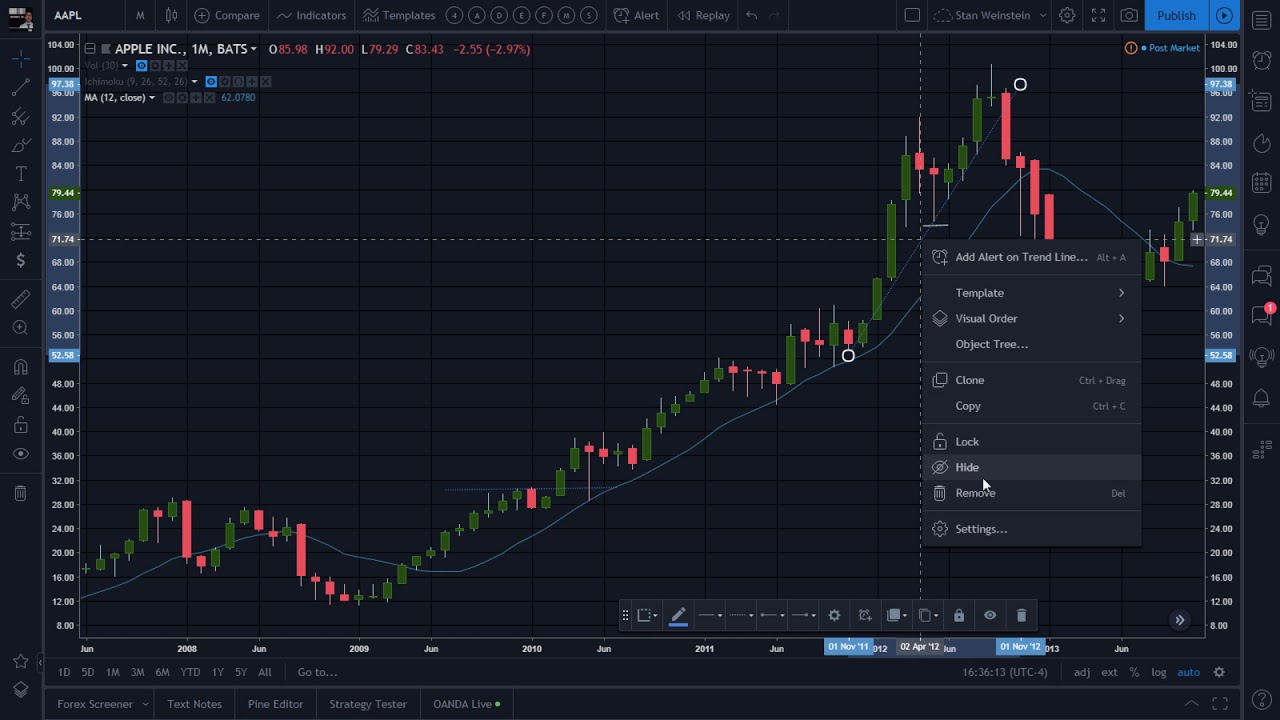
Task: Select the zoom-in magnifier tool
Action: 20,328
